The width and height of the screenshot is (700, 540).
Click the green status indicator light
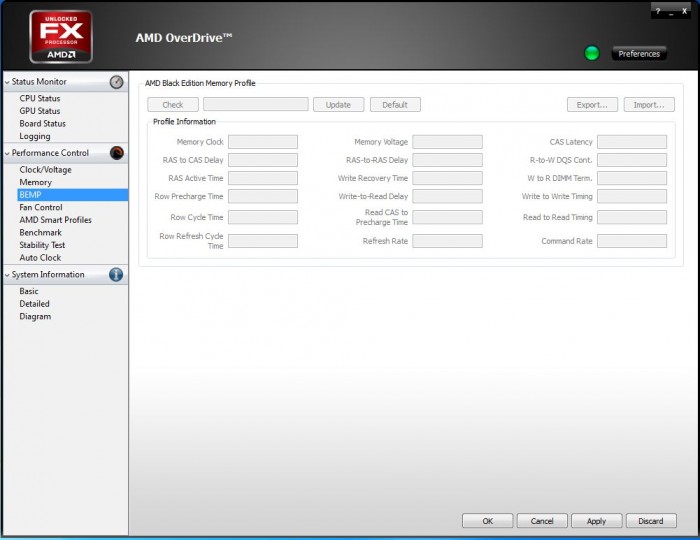(592, 54)
